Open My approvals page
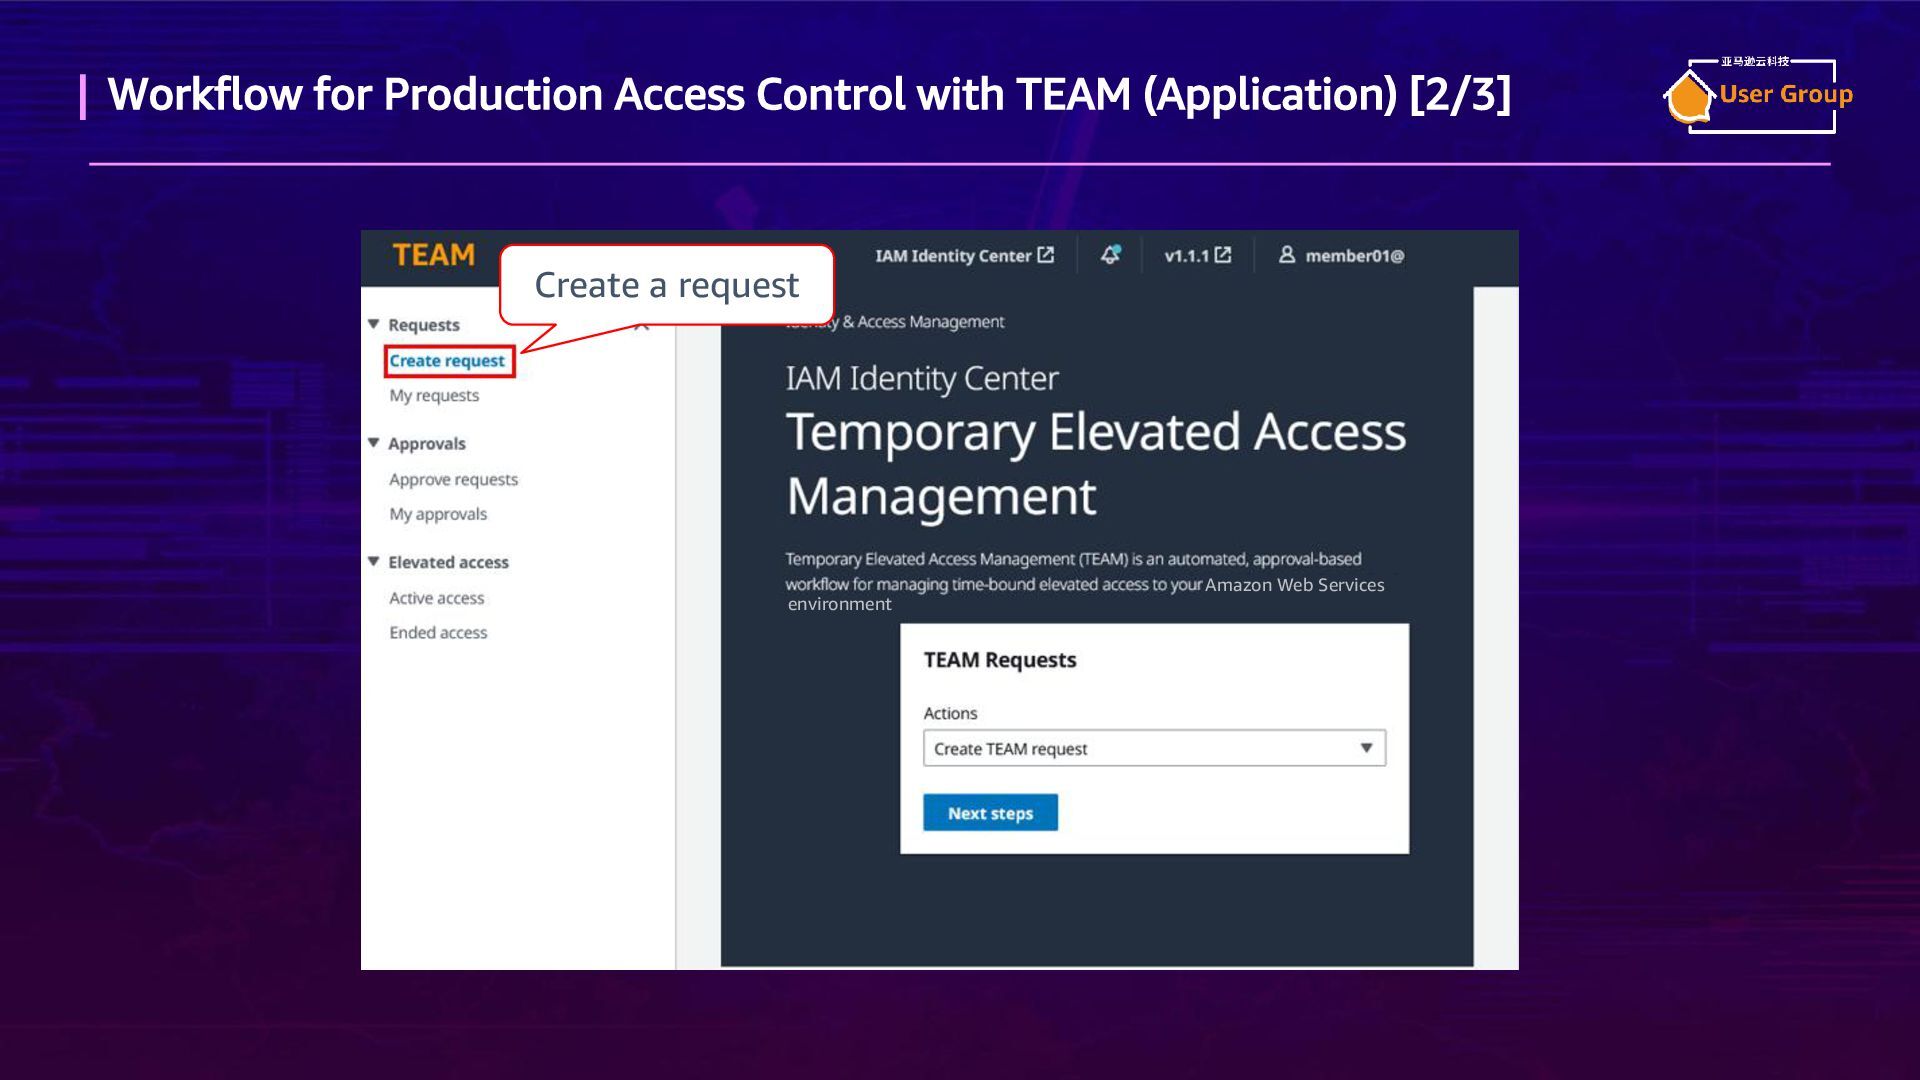The width and height of the screenshot is (1920, 1080). click(x=438, y=514)
